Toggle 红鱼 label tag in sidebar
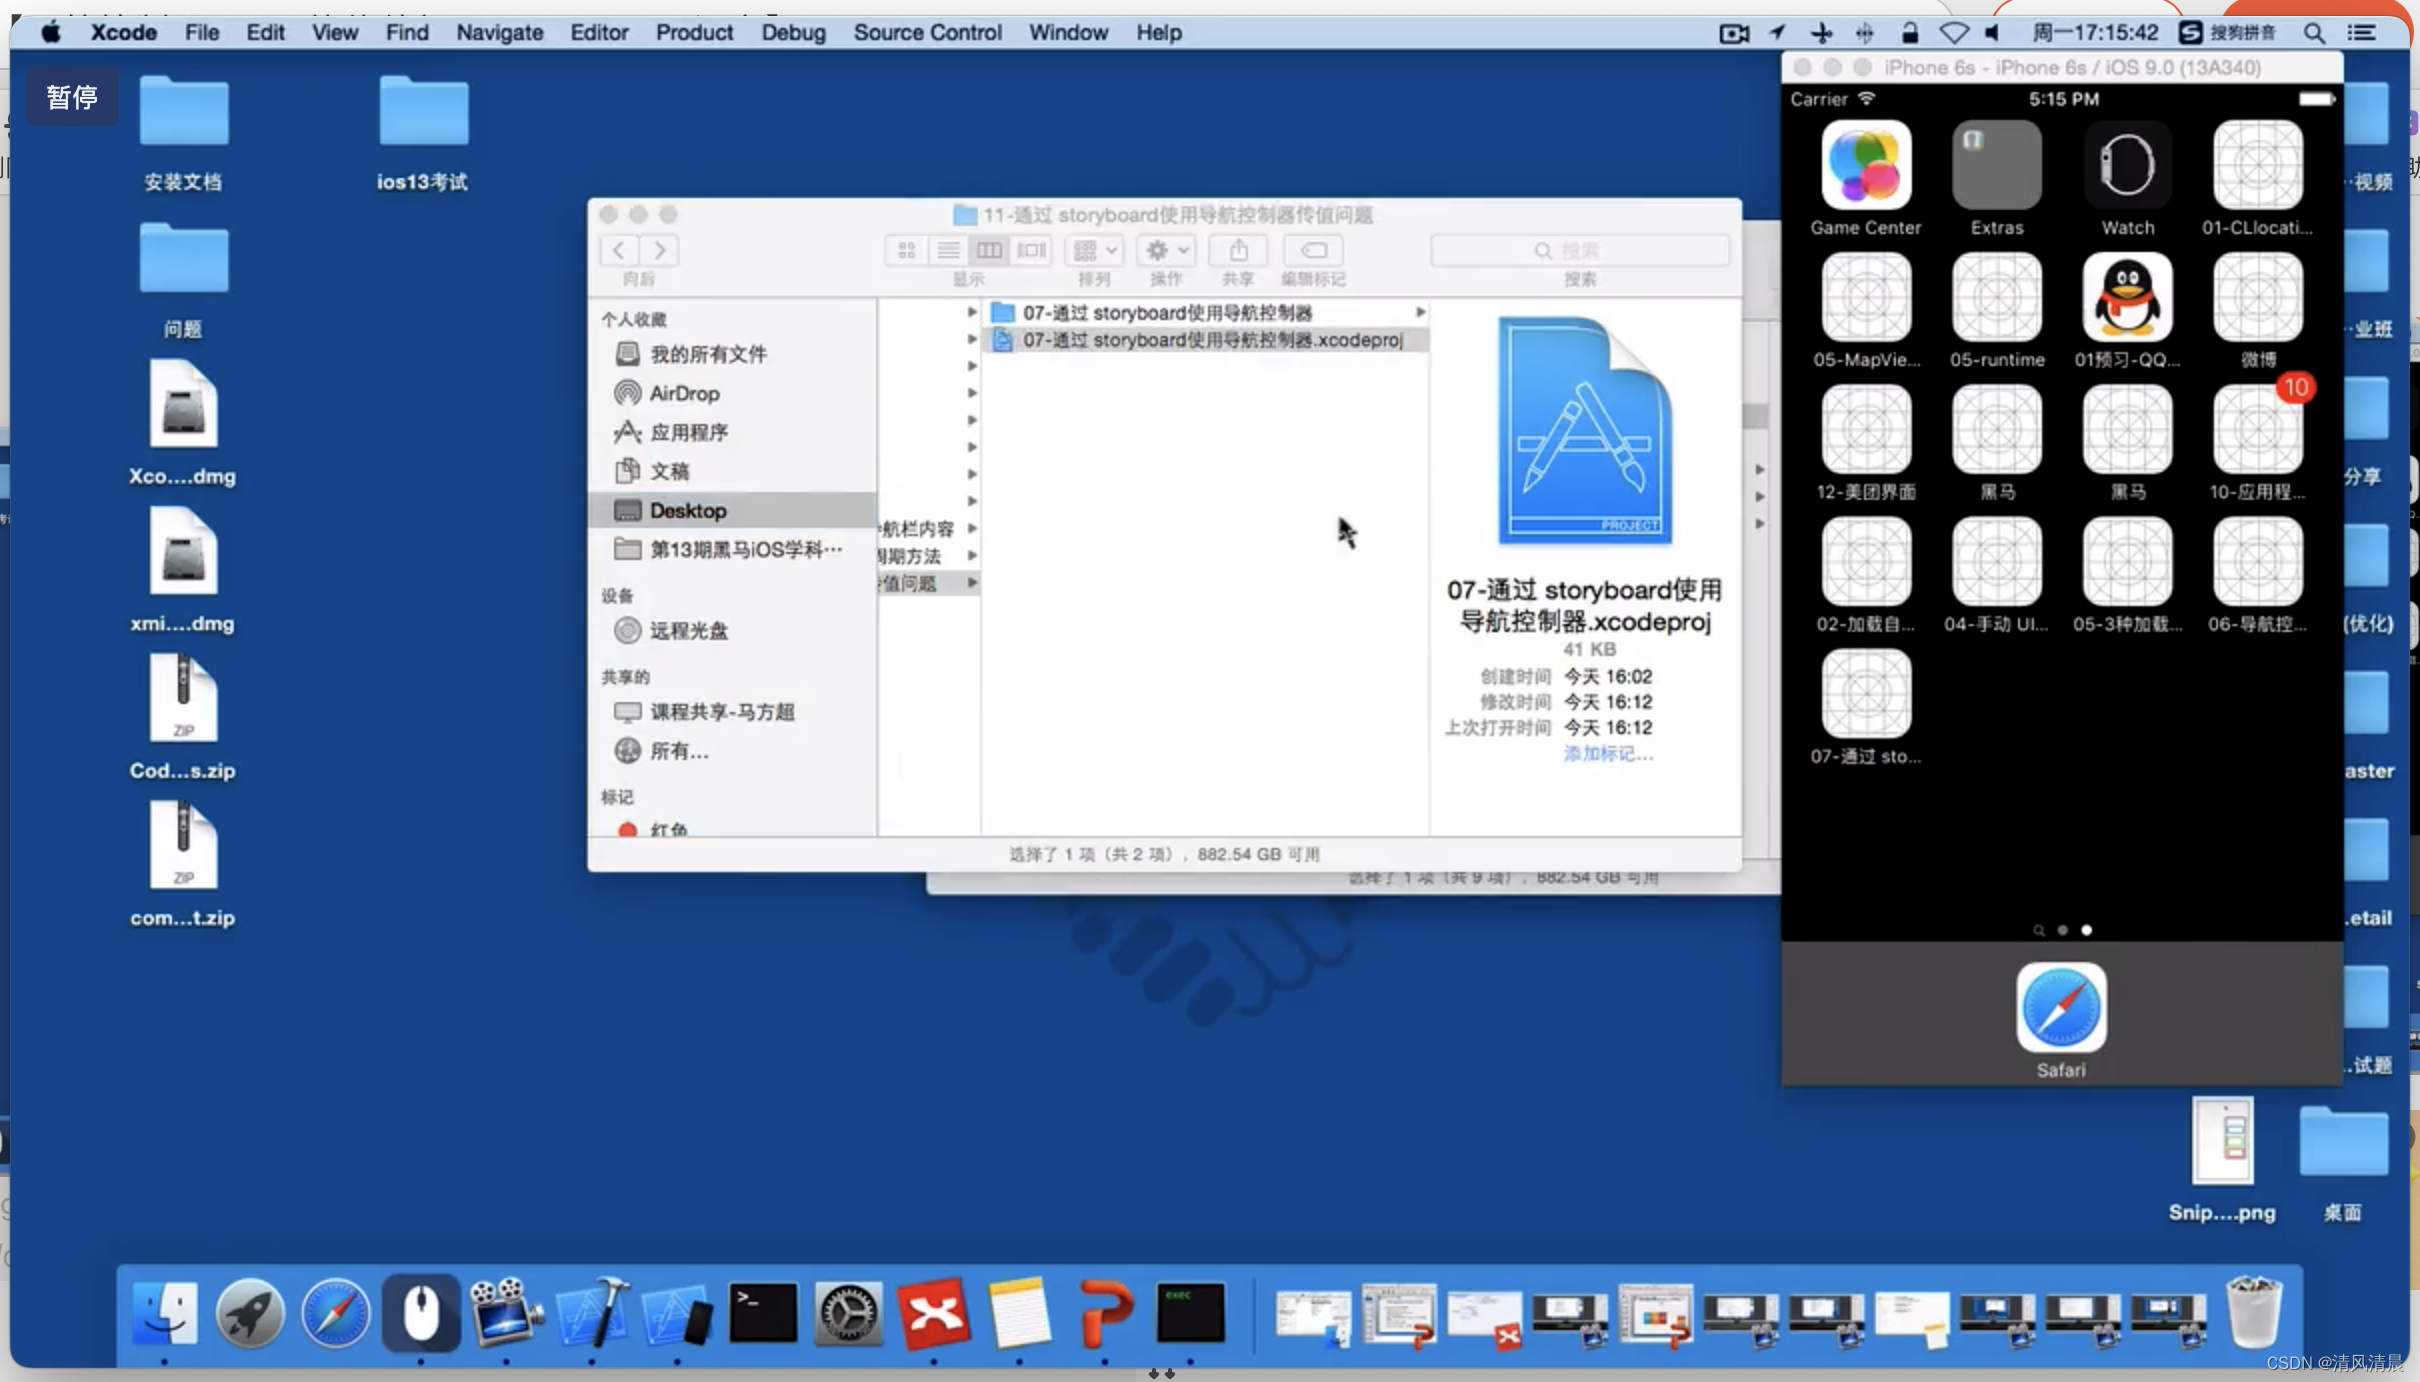The image size is (2420, 1382). [670, 828]
